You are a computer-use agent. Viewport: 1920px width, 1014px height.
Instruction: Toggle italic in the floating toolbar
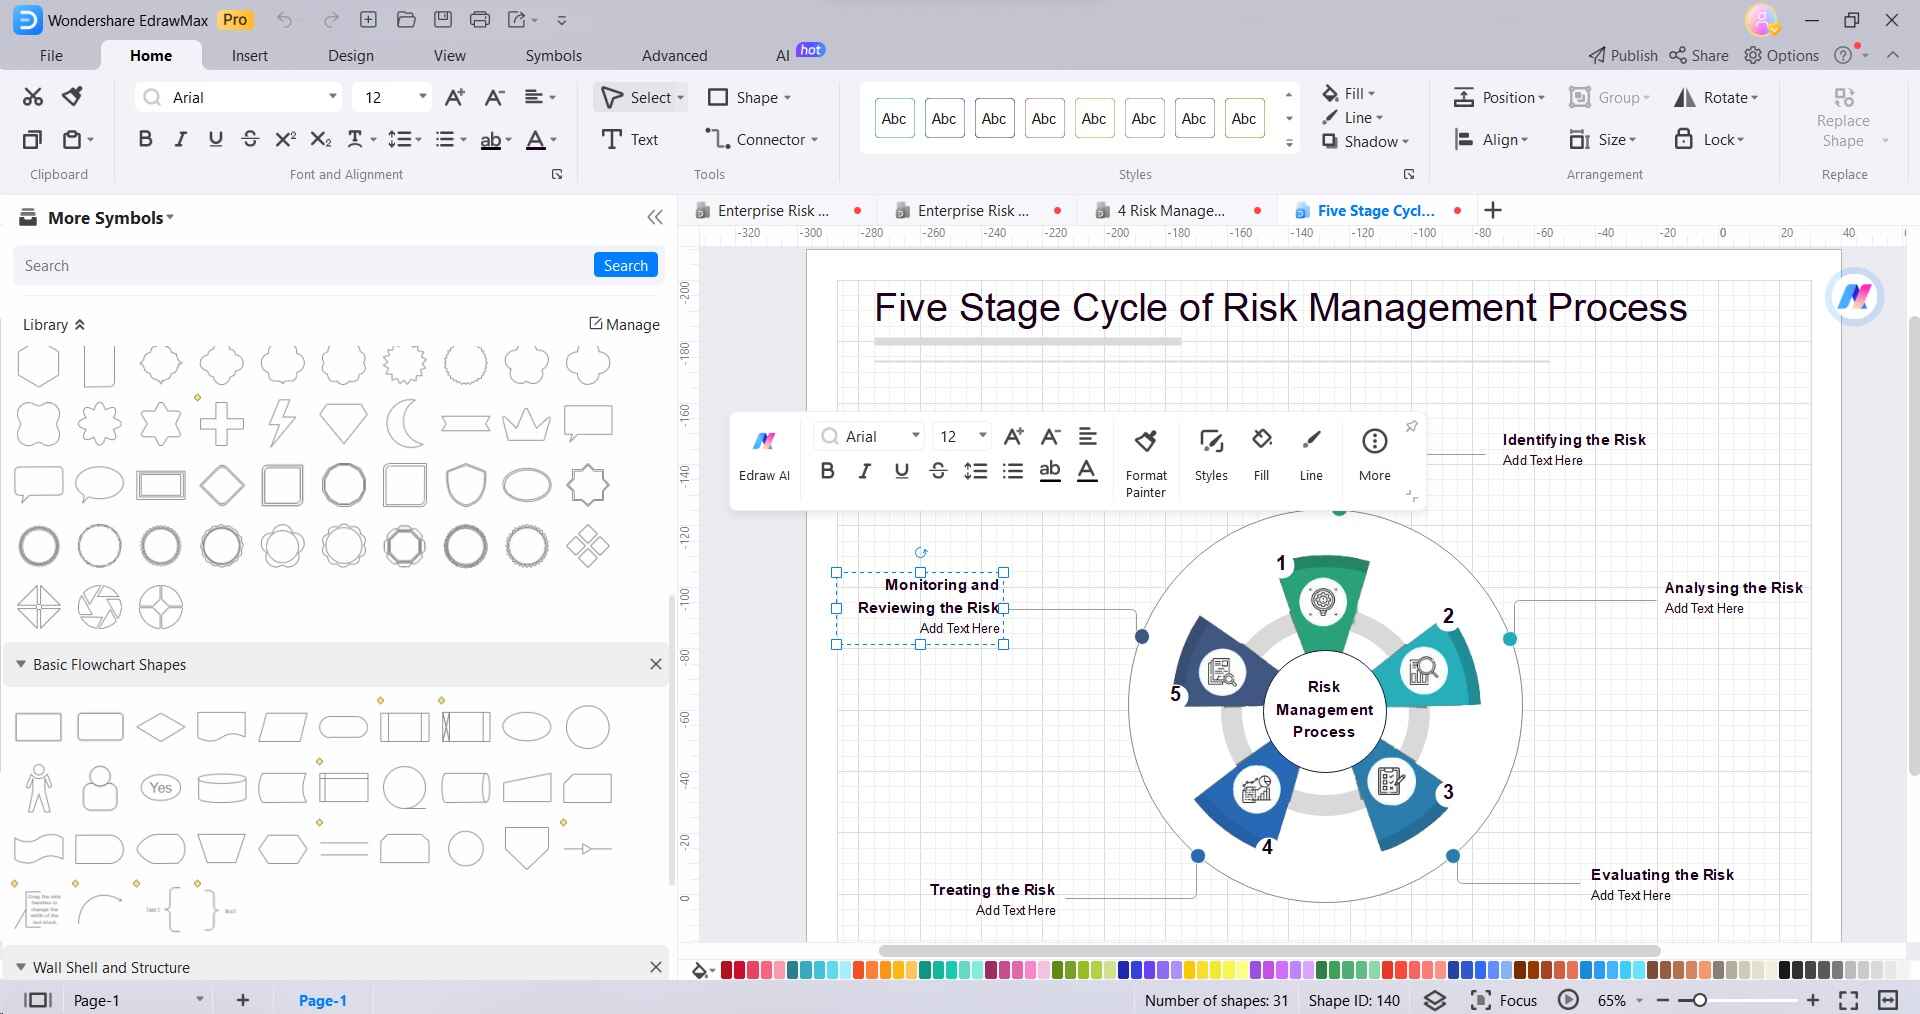click(864, 471)
